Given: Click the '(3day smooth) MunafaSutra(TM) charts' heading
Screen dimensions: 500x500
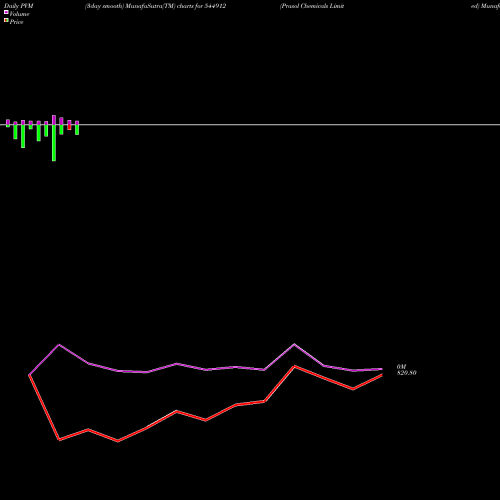Looking at the screenshot, I should pos(155,6).
